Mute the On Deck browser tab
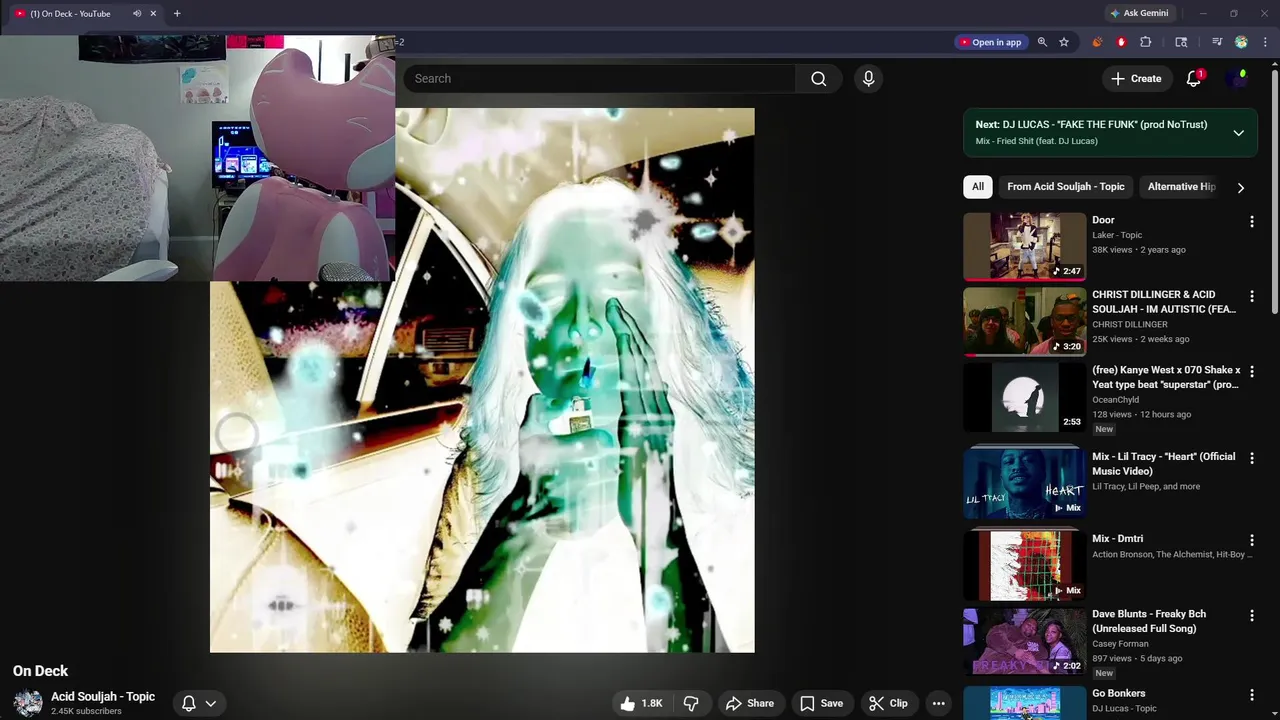1280x720 pixels. (x=137, y=14)
